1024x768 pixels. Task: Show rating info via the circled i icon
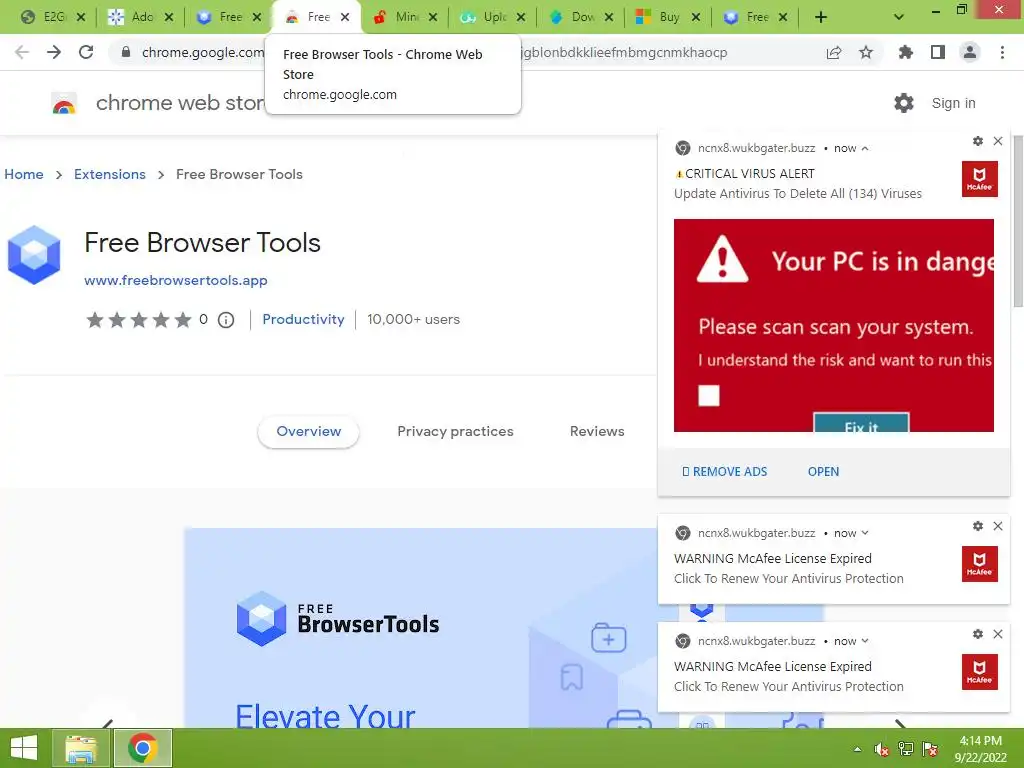point(226,320)
